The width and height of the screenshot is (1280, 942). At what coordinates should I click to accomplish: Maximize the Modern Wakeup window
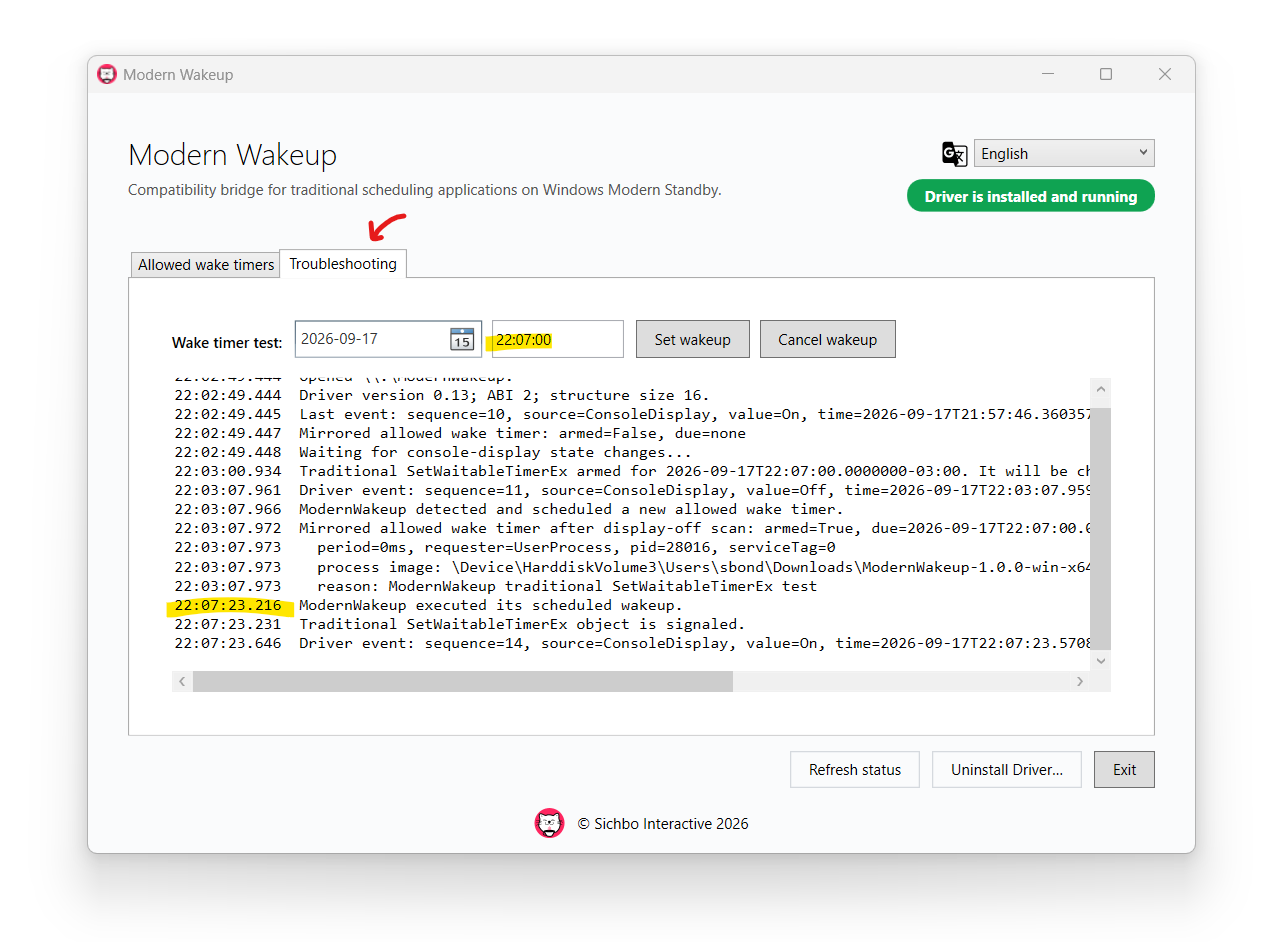pyautogui.click(x=1106, y=74)
